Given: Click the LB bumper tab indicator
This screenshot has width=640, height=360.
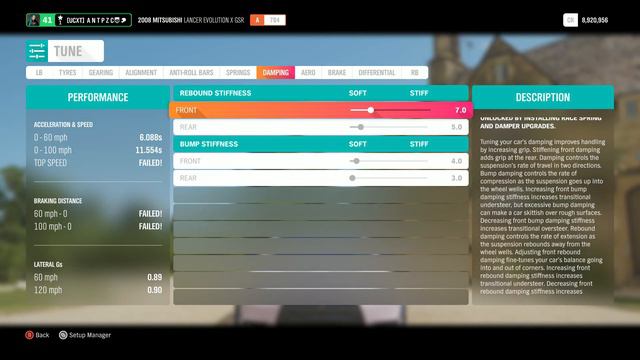Looking at the screenshot, I should click(x=39, y=73).
